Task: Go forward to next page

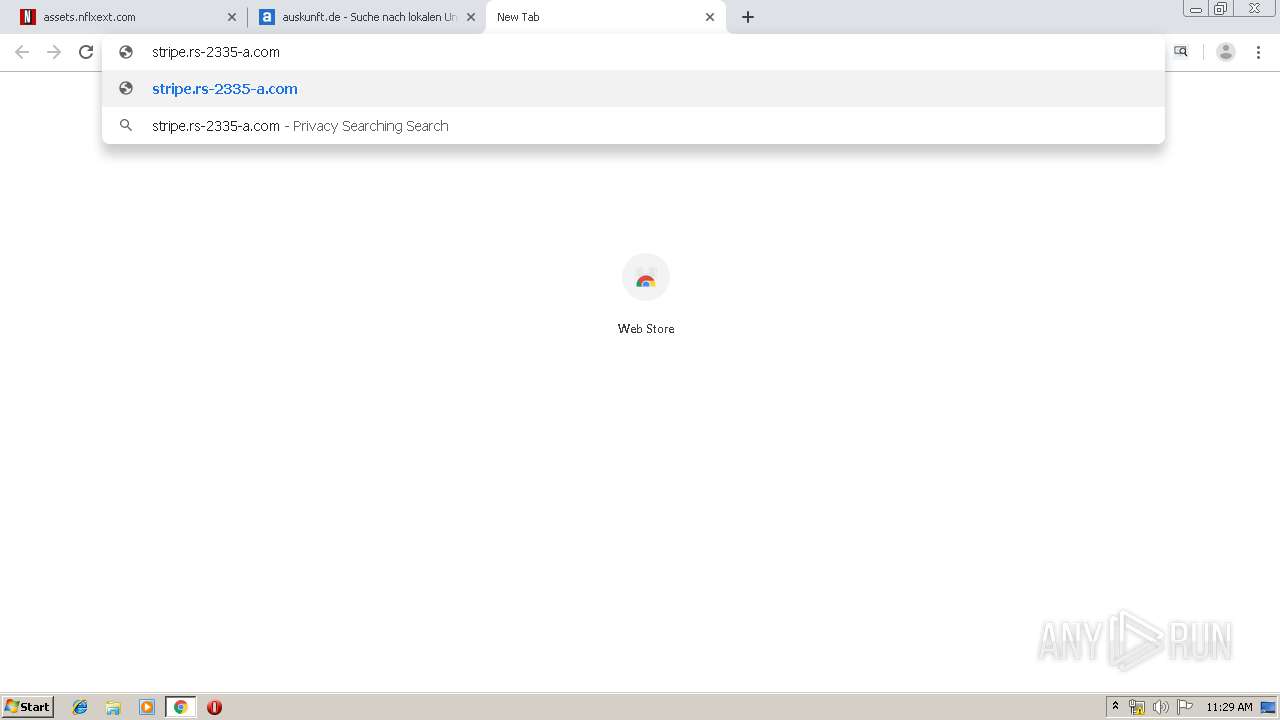Action: point(54,52)
